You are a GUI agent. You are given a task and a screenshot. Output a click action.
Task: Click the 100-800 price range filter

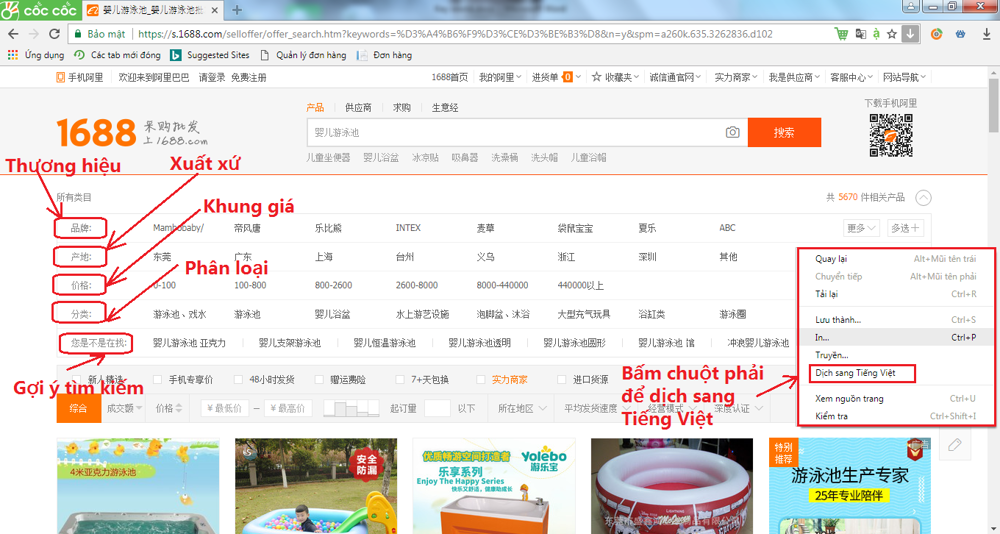point(250,285)
